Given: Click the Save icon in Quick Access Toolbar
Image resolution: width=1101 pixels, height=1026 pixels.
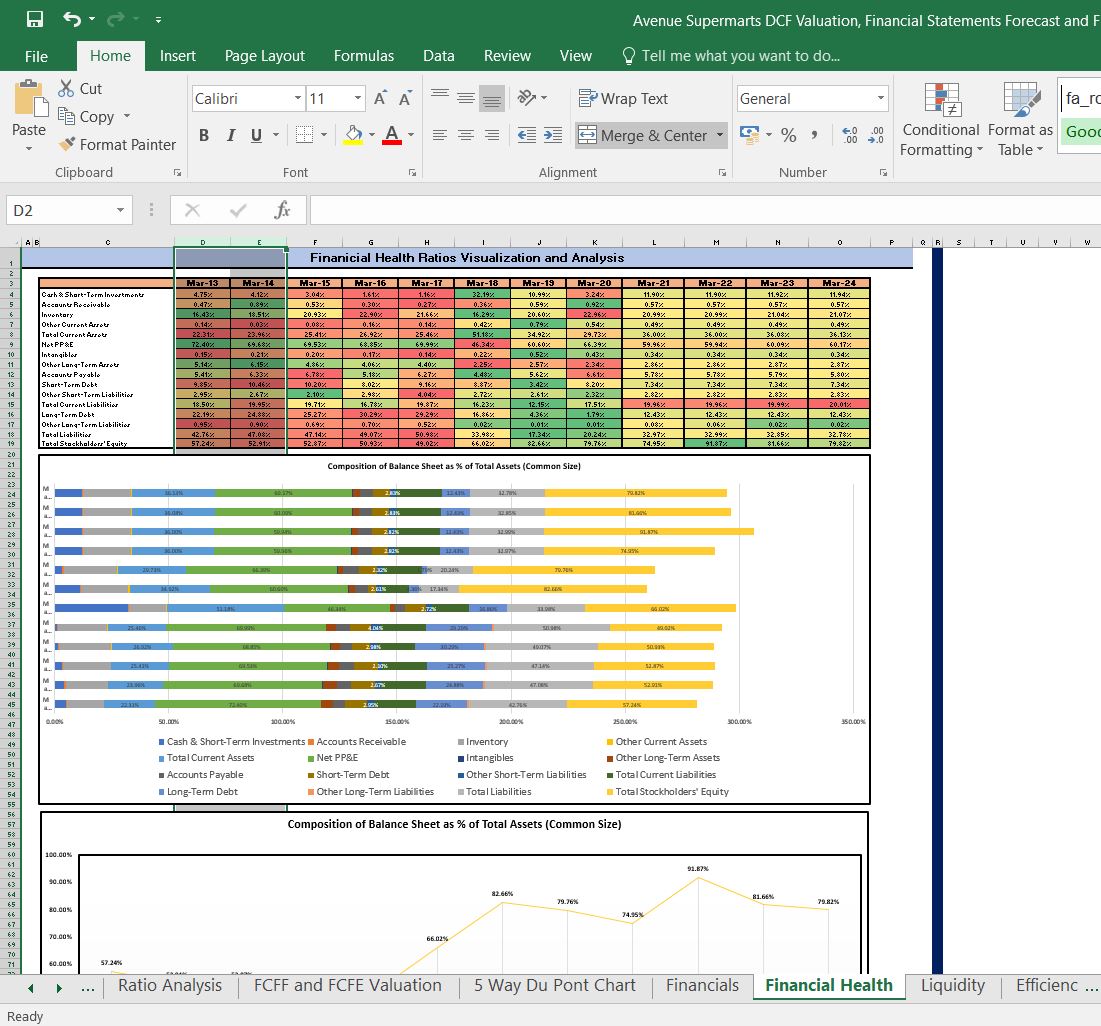Looking at the screenshot, I should click(34, 19).
